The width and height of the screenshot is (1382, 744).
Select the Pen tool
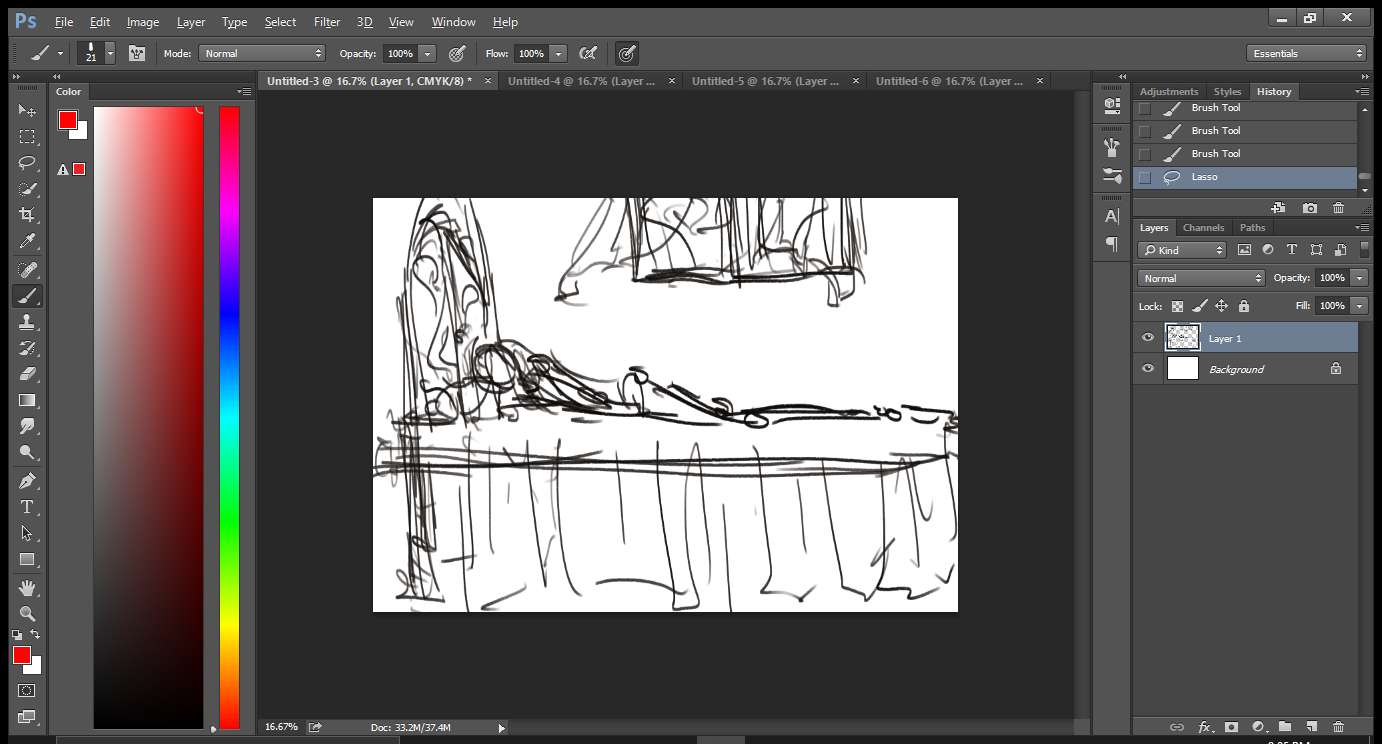[27, 481]
